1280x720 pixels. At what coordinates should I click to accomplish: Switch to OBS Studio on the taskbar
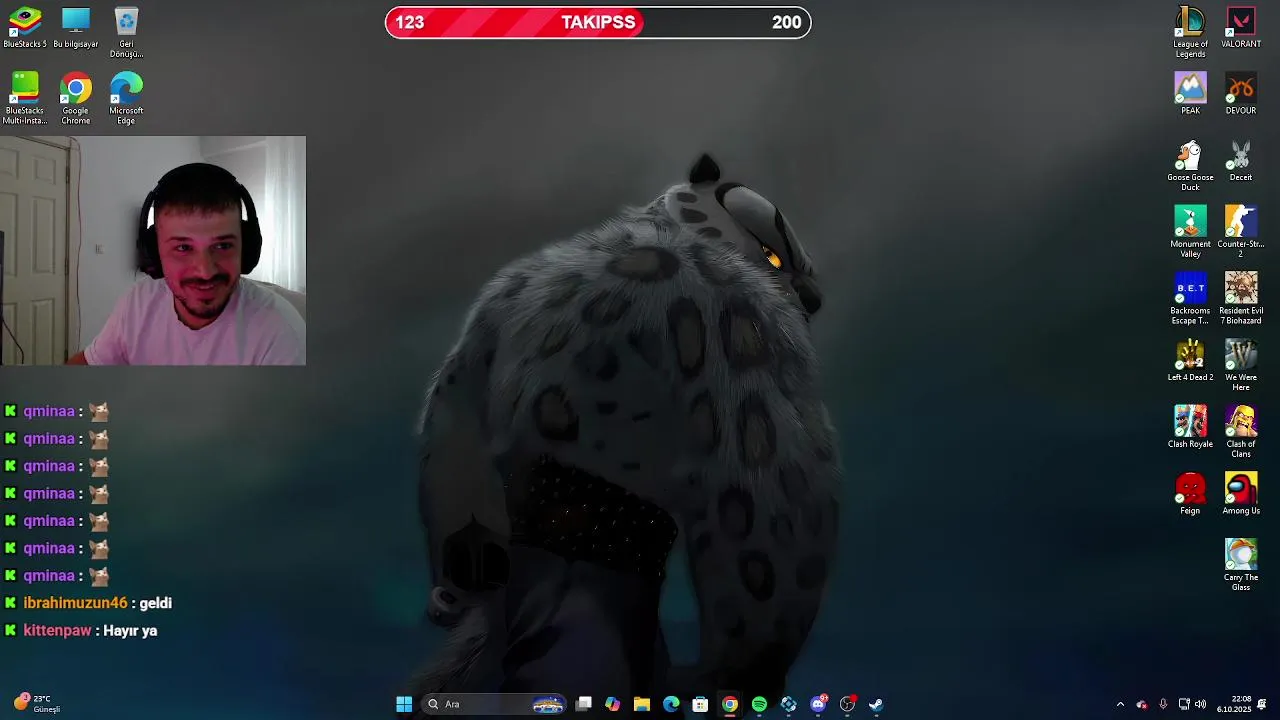[847, 704]
